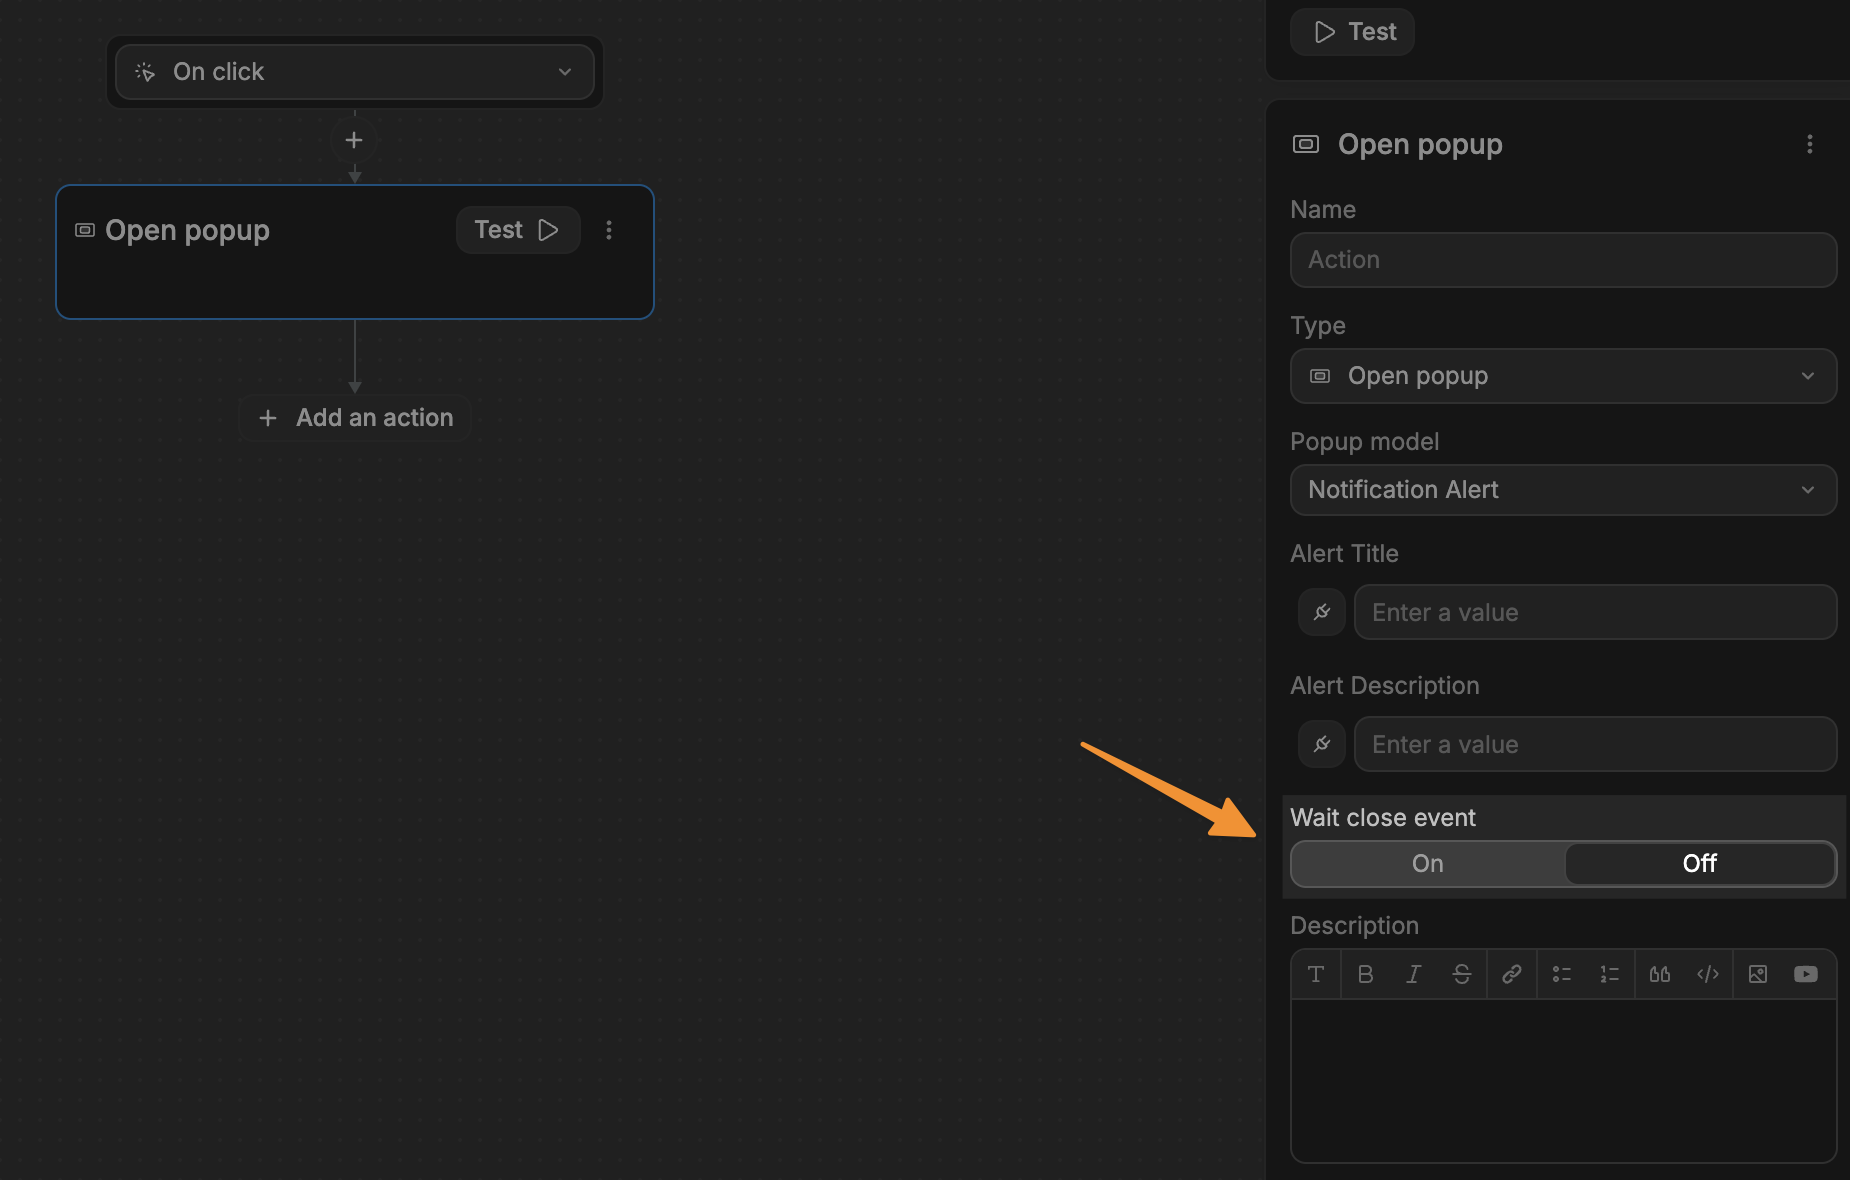The image size is (1850, 1180).
Task: Click the Name input field
Action: pyautogui.click(x=1562, y=260)
